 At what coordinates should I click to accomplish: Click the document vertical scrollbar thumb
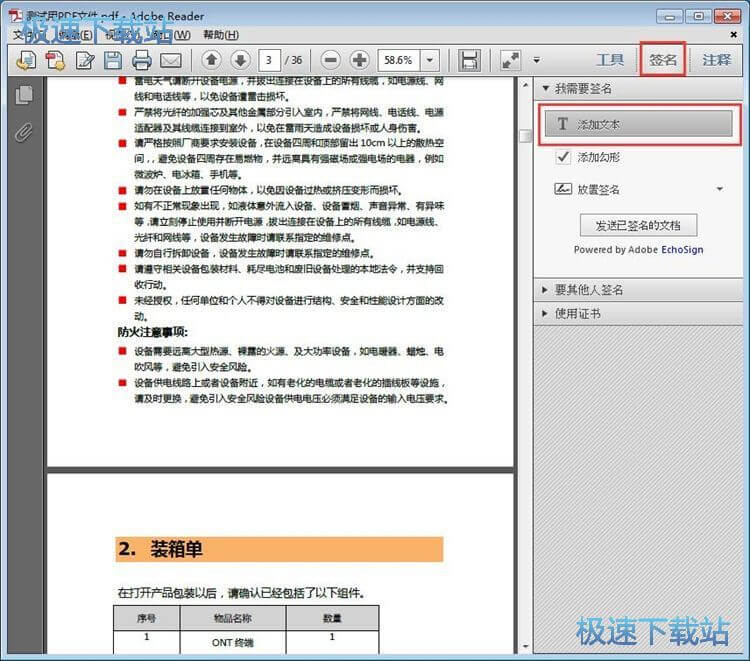[525, 136]
